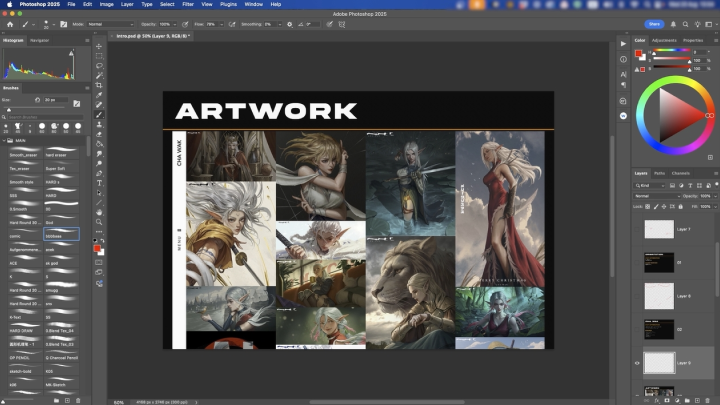720x405 pixels.
Task: Select the Eyedropper tool
Action: [99, 95]
